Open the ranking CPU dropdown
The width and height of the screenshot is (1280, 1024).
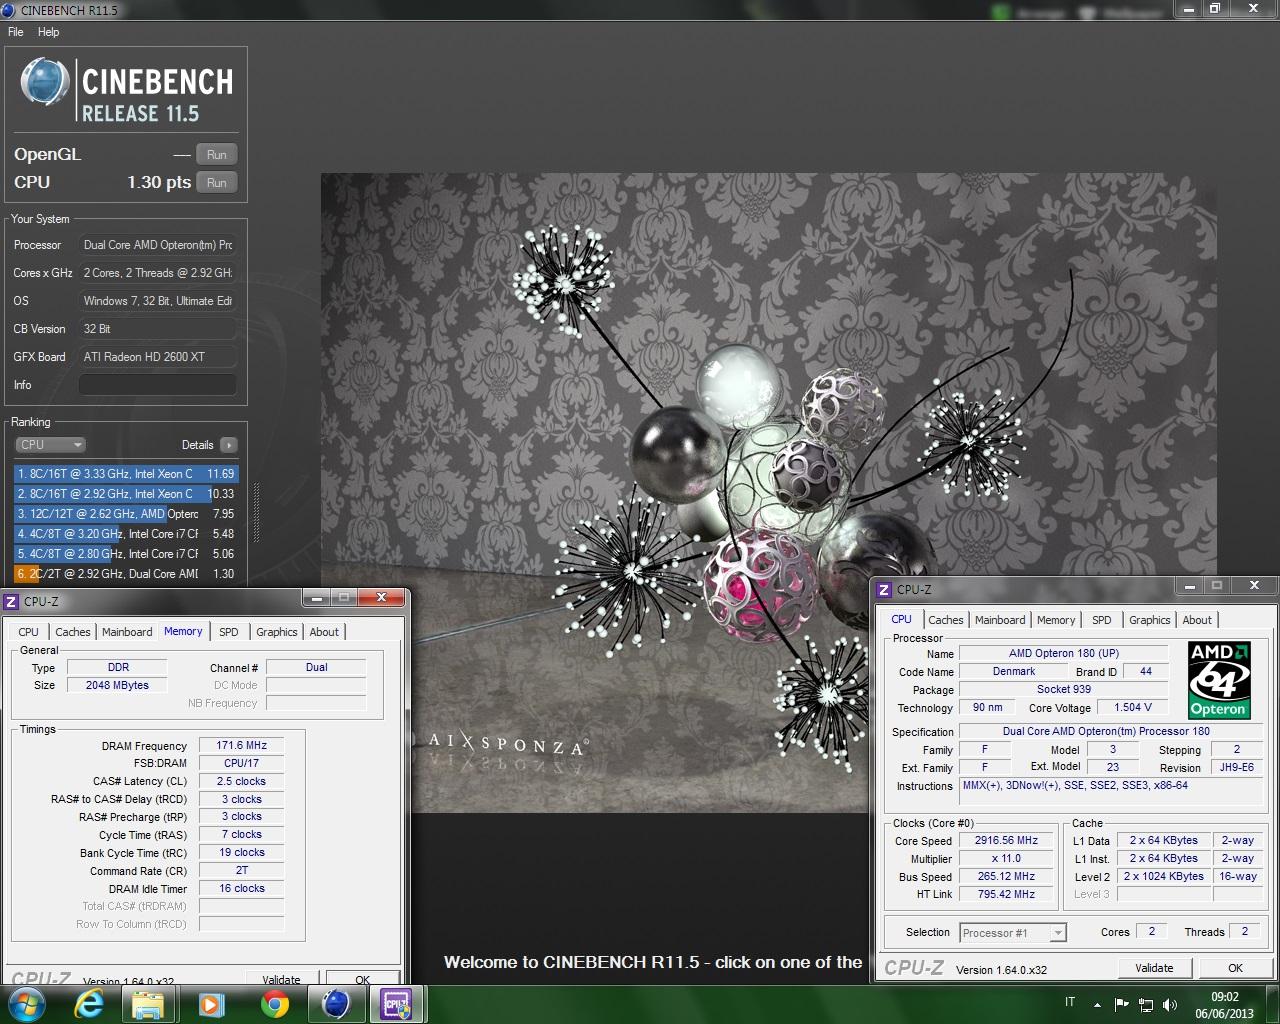(50, 445)
